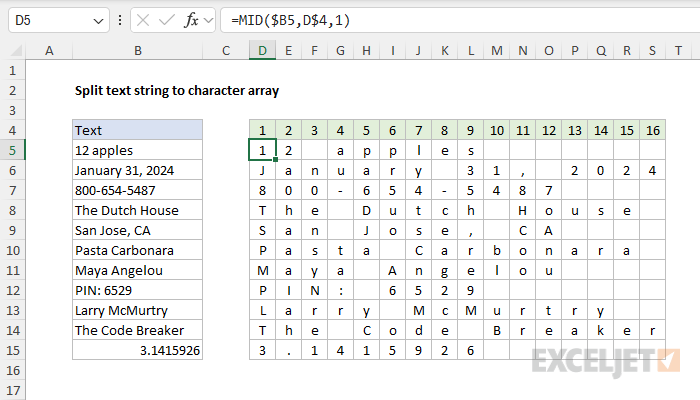Select the 'k' cell in row 14

600,330
